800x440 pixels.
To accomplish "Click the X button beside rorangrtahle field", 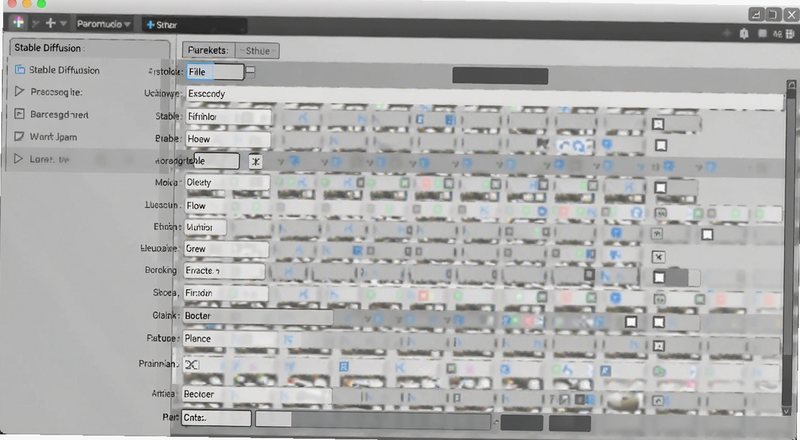I will click(256, 161).
